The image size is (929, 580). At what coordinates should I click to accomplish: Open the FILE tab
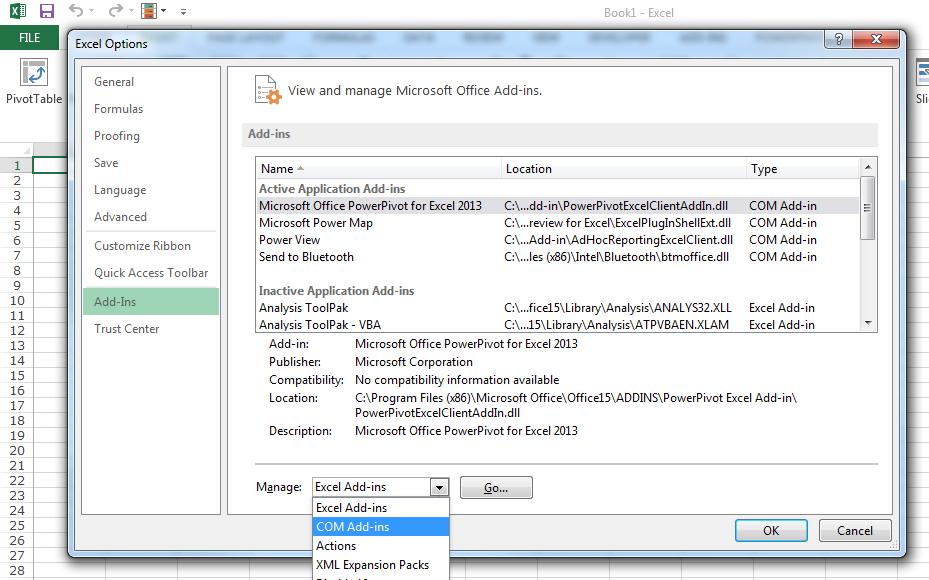click(x=29, y=38)
